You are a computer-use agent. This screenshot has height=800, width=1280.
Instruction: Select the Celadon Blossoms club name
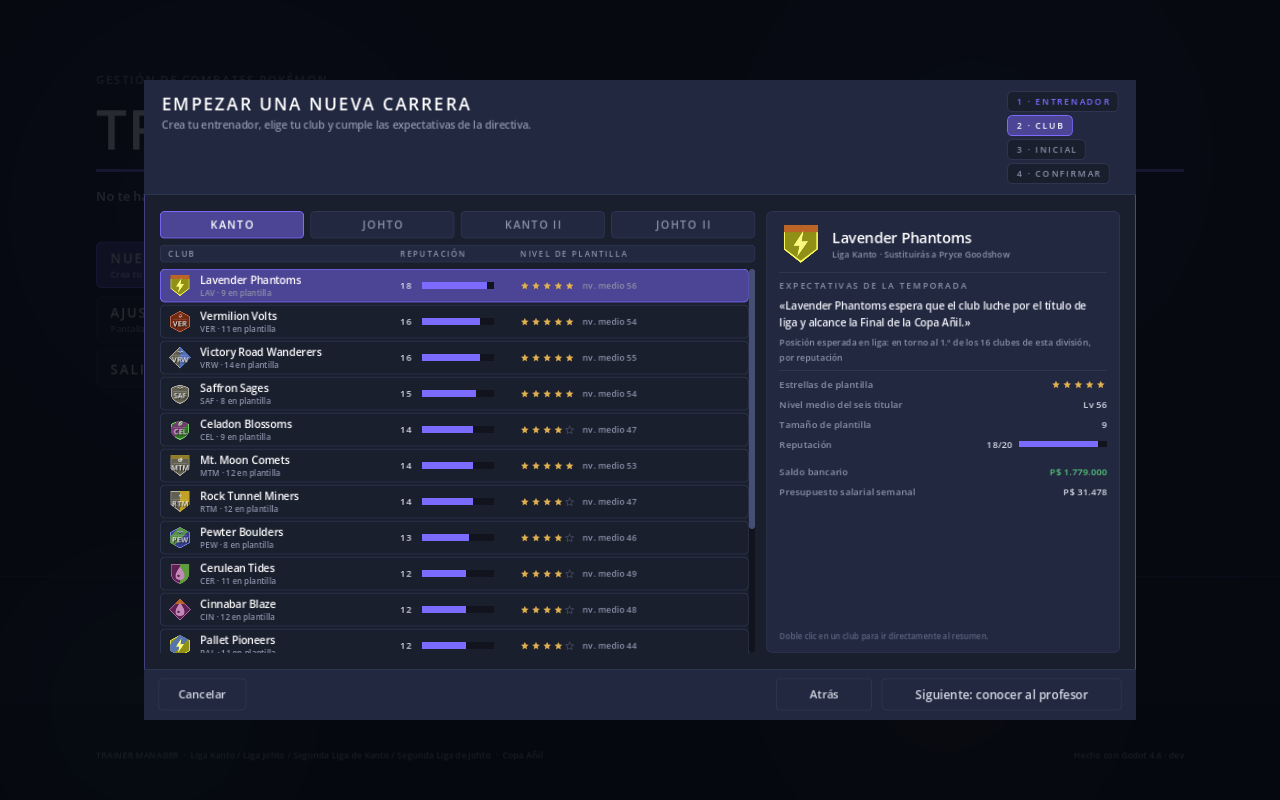coord(246,424)
